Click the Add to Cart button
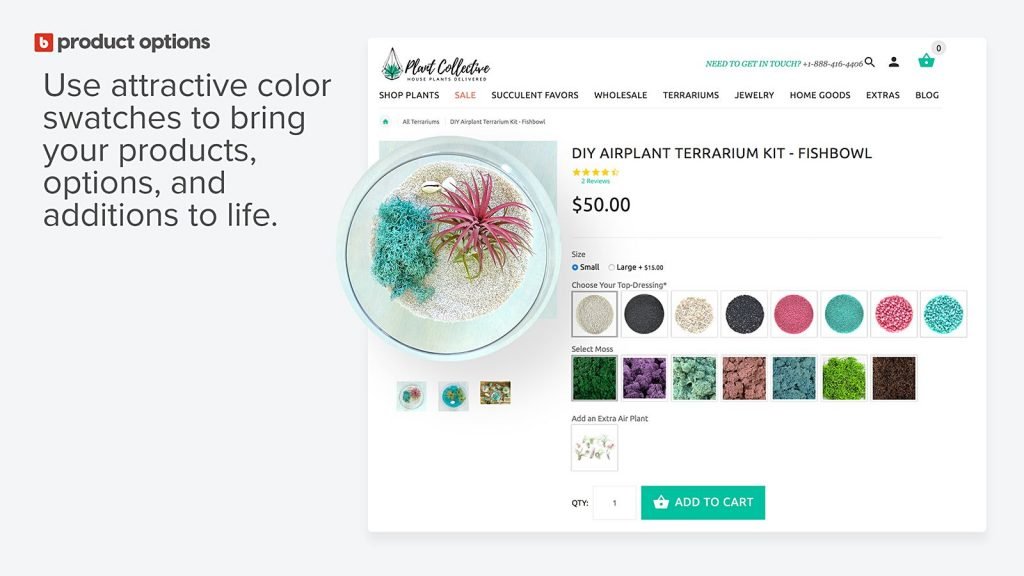Image resolution: width=1024 pixels, height=576 pixels. [x=703, y=502]
